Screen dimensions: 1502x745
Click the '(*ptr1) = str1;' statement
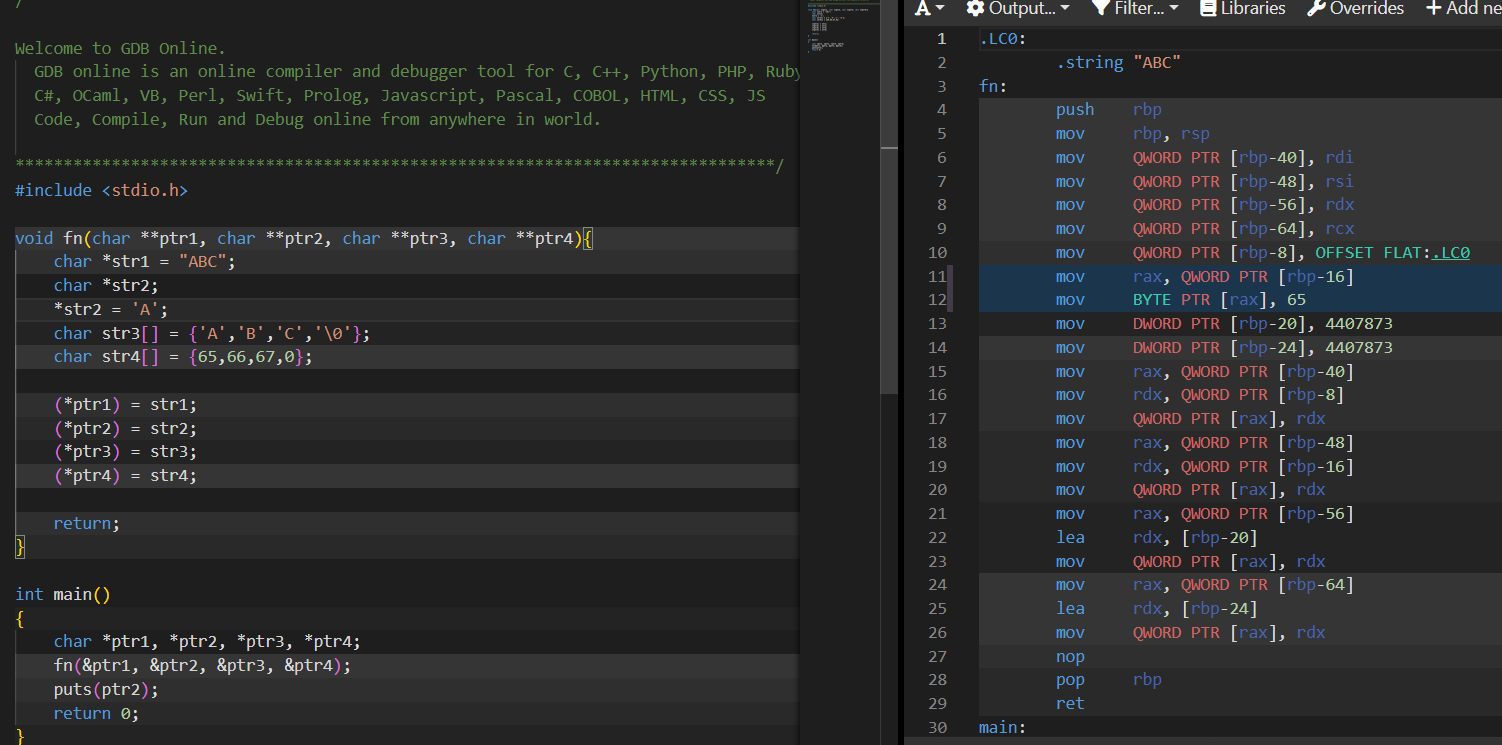coord(126,405)
